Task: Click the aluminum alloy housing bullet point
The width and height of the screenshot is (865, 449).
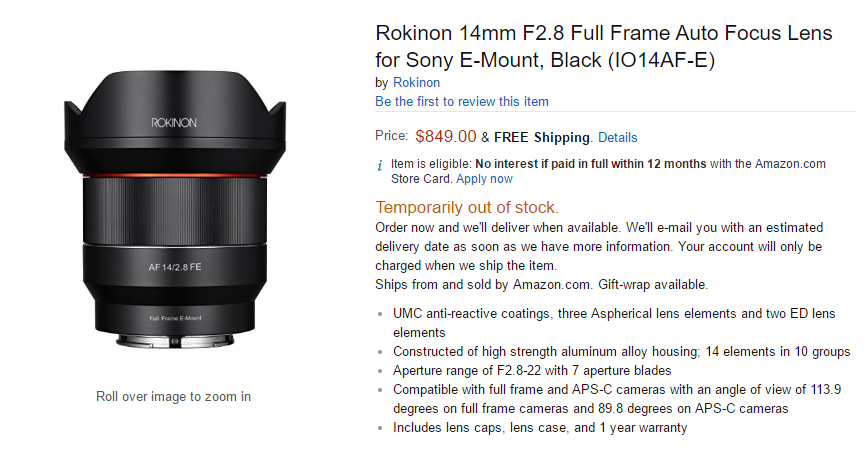Action: click(x=621, y=351)
